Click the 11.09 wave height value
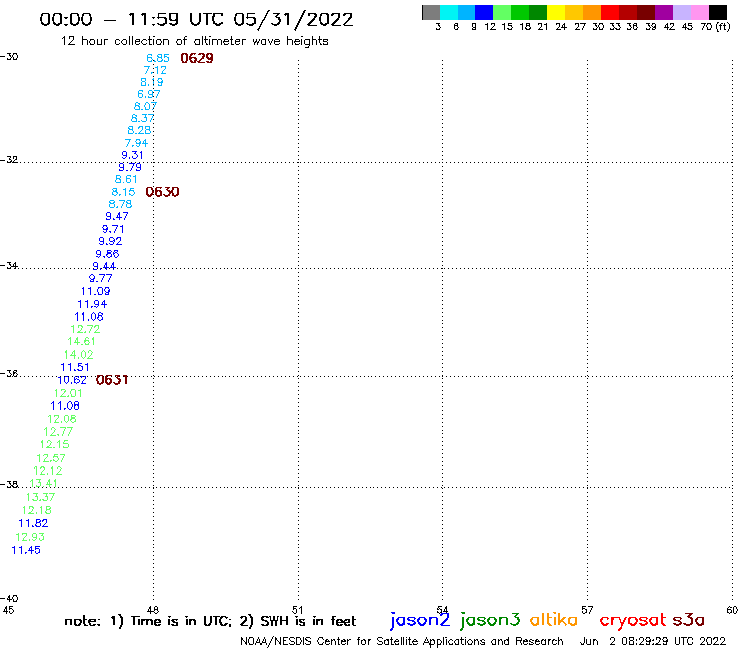This screenshot has width=740, height=650. (95, 291)
